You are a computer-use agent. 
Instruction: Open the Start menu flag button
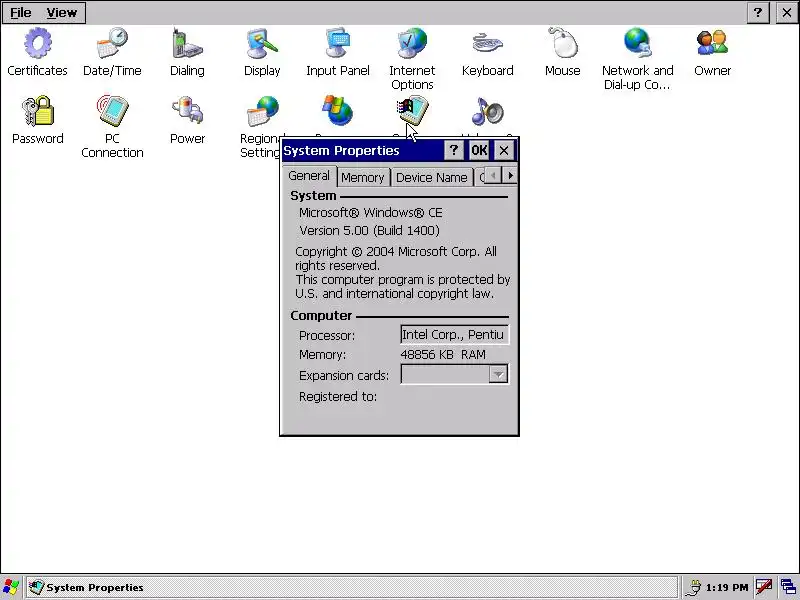pyautogui.click(x=11, y=587)
